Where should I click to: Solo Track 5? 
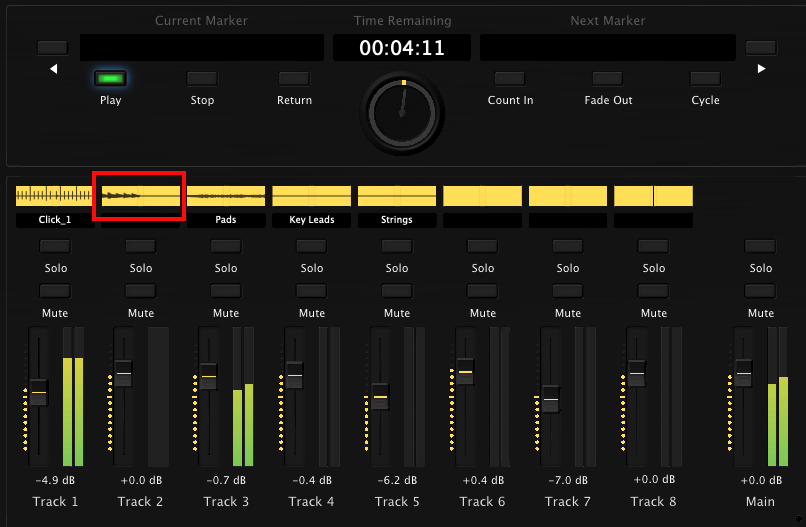pyautogui.click(x=397, y=246)
